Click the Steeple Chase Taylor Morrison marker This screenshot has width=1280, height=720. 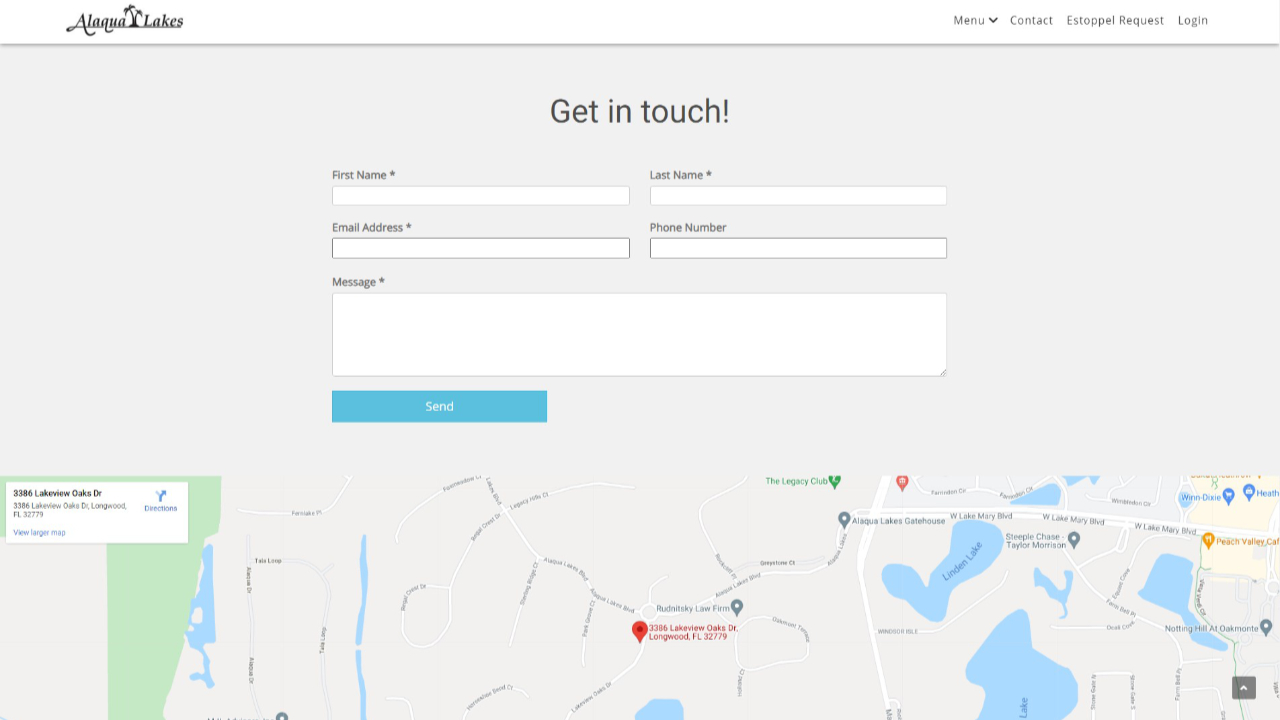1074,540
